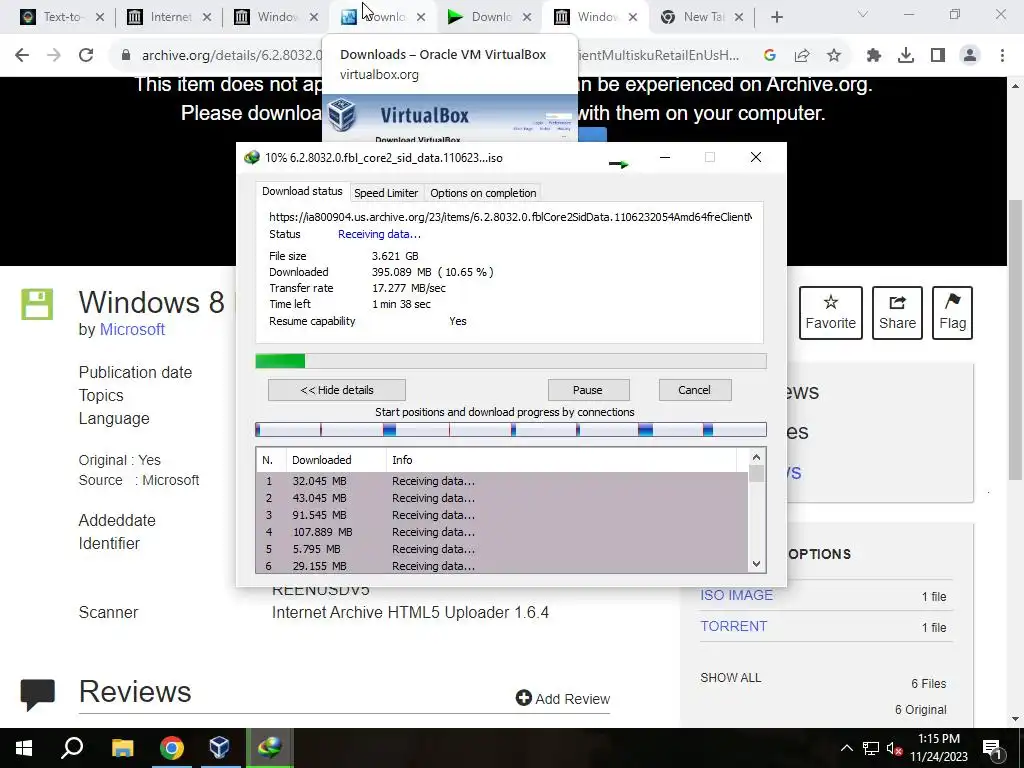
Task: Open a new browser tab
Action: [776, 18]
